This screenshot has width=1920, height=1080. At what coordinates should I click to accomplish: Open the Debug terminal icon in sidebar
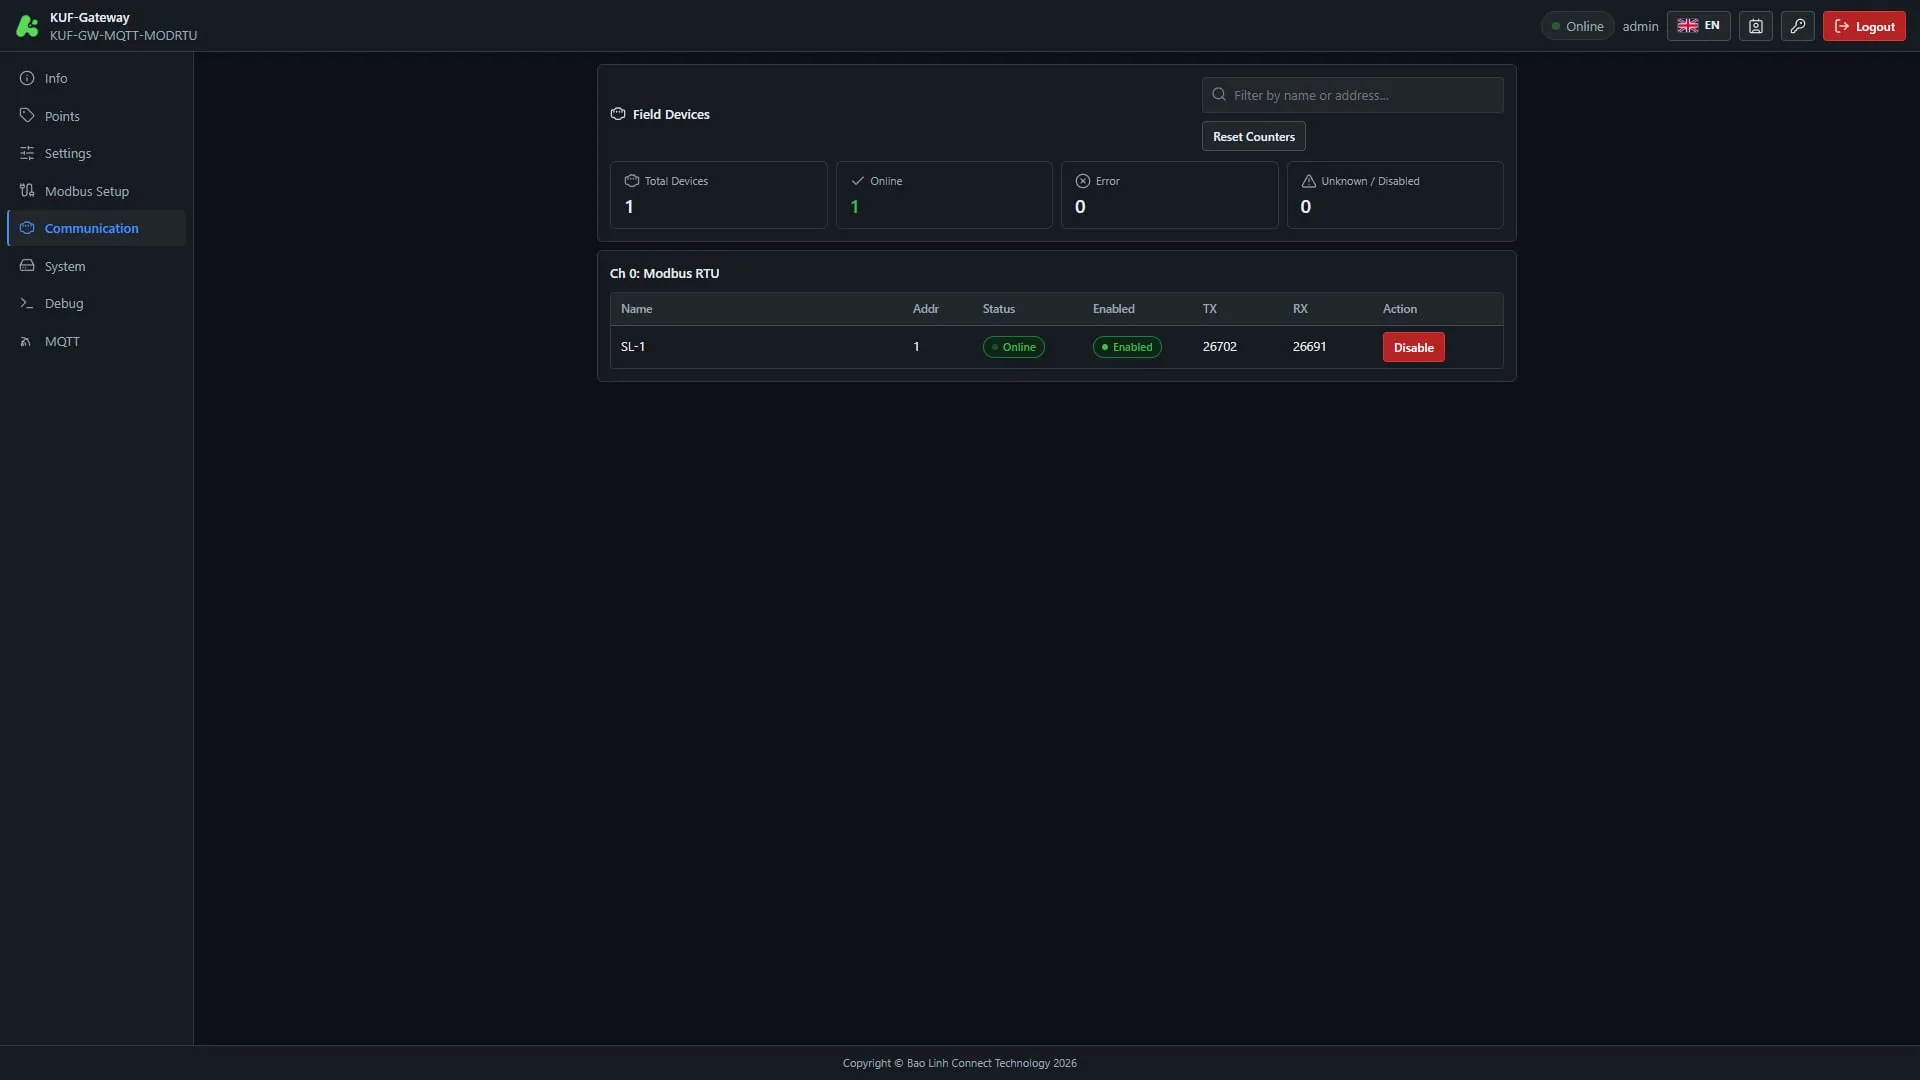27,303
